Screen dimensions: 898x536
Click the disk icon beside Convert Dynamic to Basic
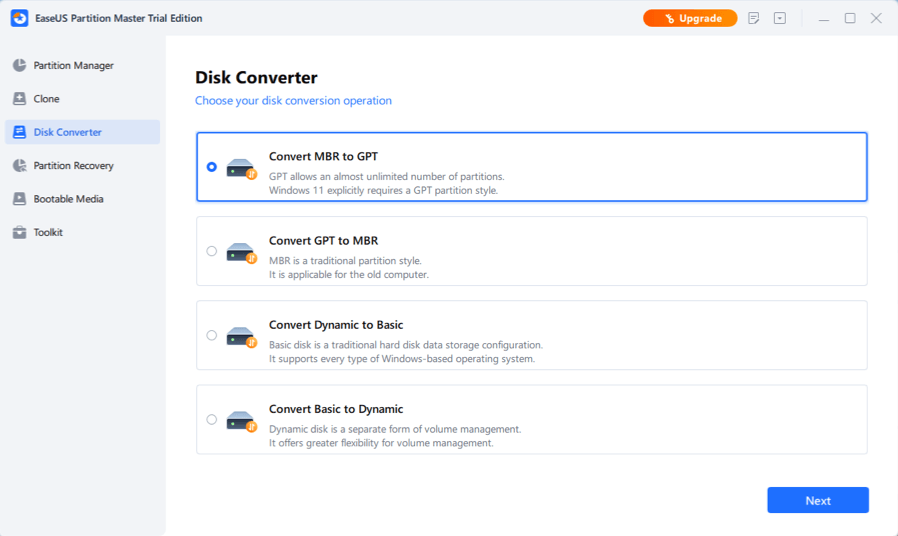coord(241,336)
